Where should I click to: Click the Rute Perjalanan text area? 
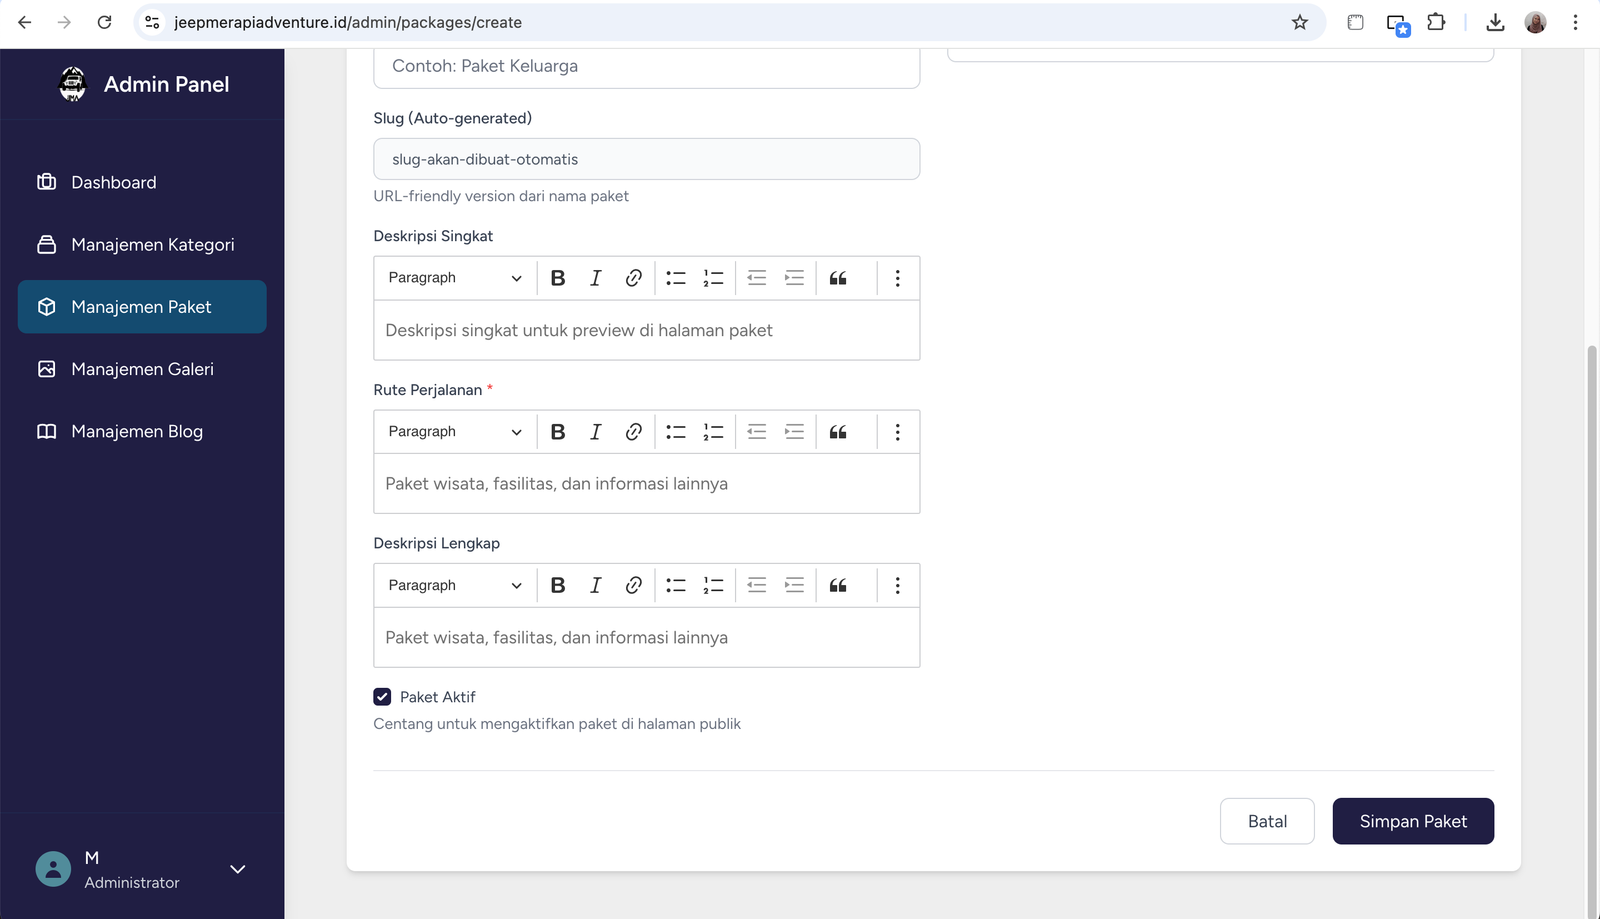pos(646,484)
